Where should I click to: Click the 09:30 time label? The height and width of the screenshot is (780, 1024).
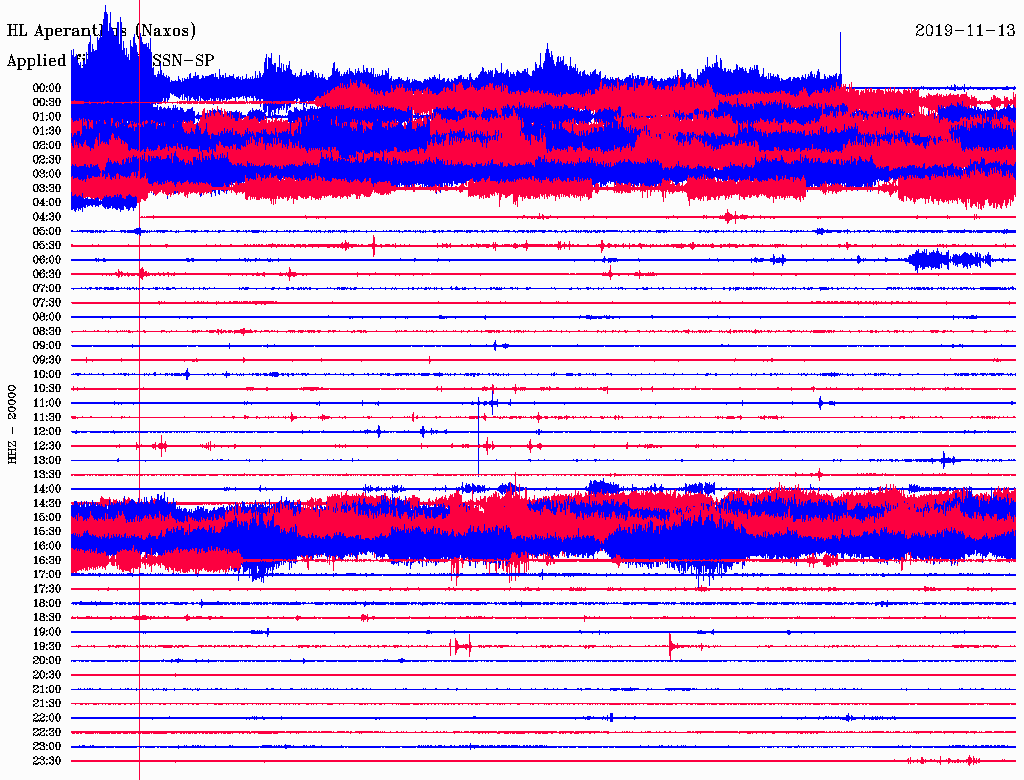pyautogui.click(x=47, y=361)
